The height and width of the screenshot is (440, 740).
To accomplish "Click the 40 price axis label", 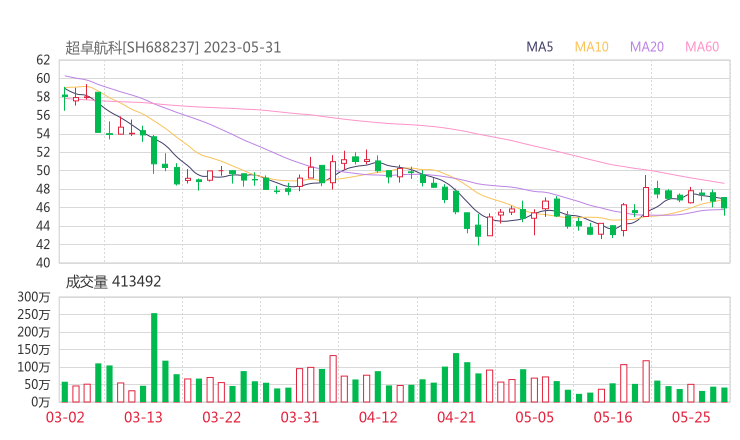I will (43, 262).
